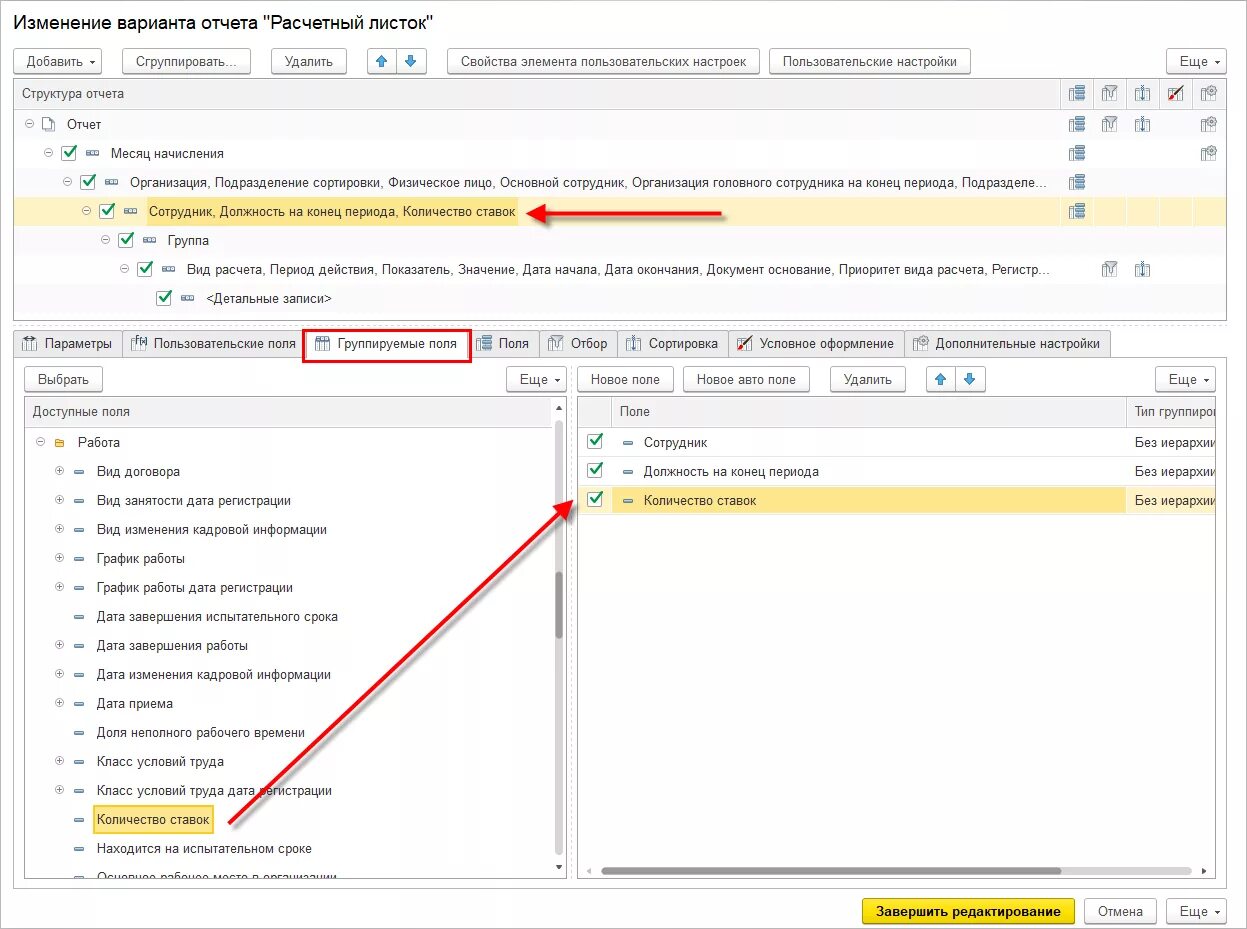Click the Пользовательские настройки button

pyautogui.click(x=870, y=61)
